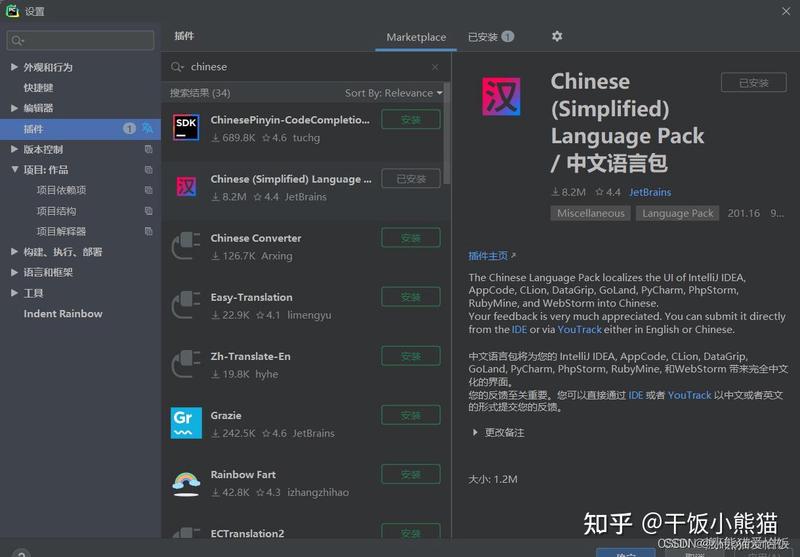800x557 pixels.
Task: Click the translate icon beside 插件 item
Action: [147, 128]
